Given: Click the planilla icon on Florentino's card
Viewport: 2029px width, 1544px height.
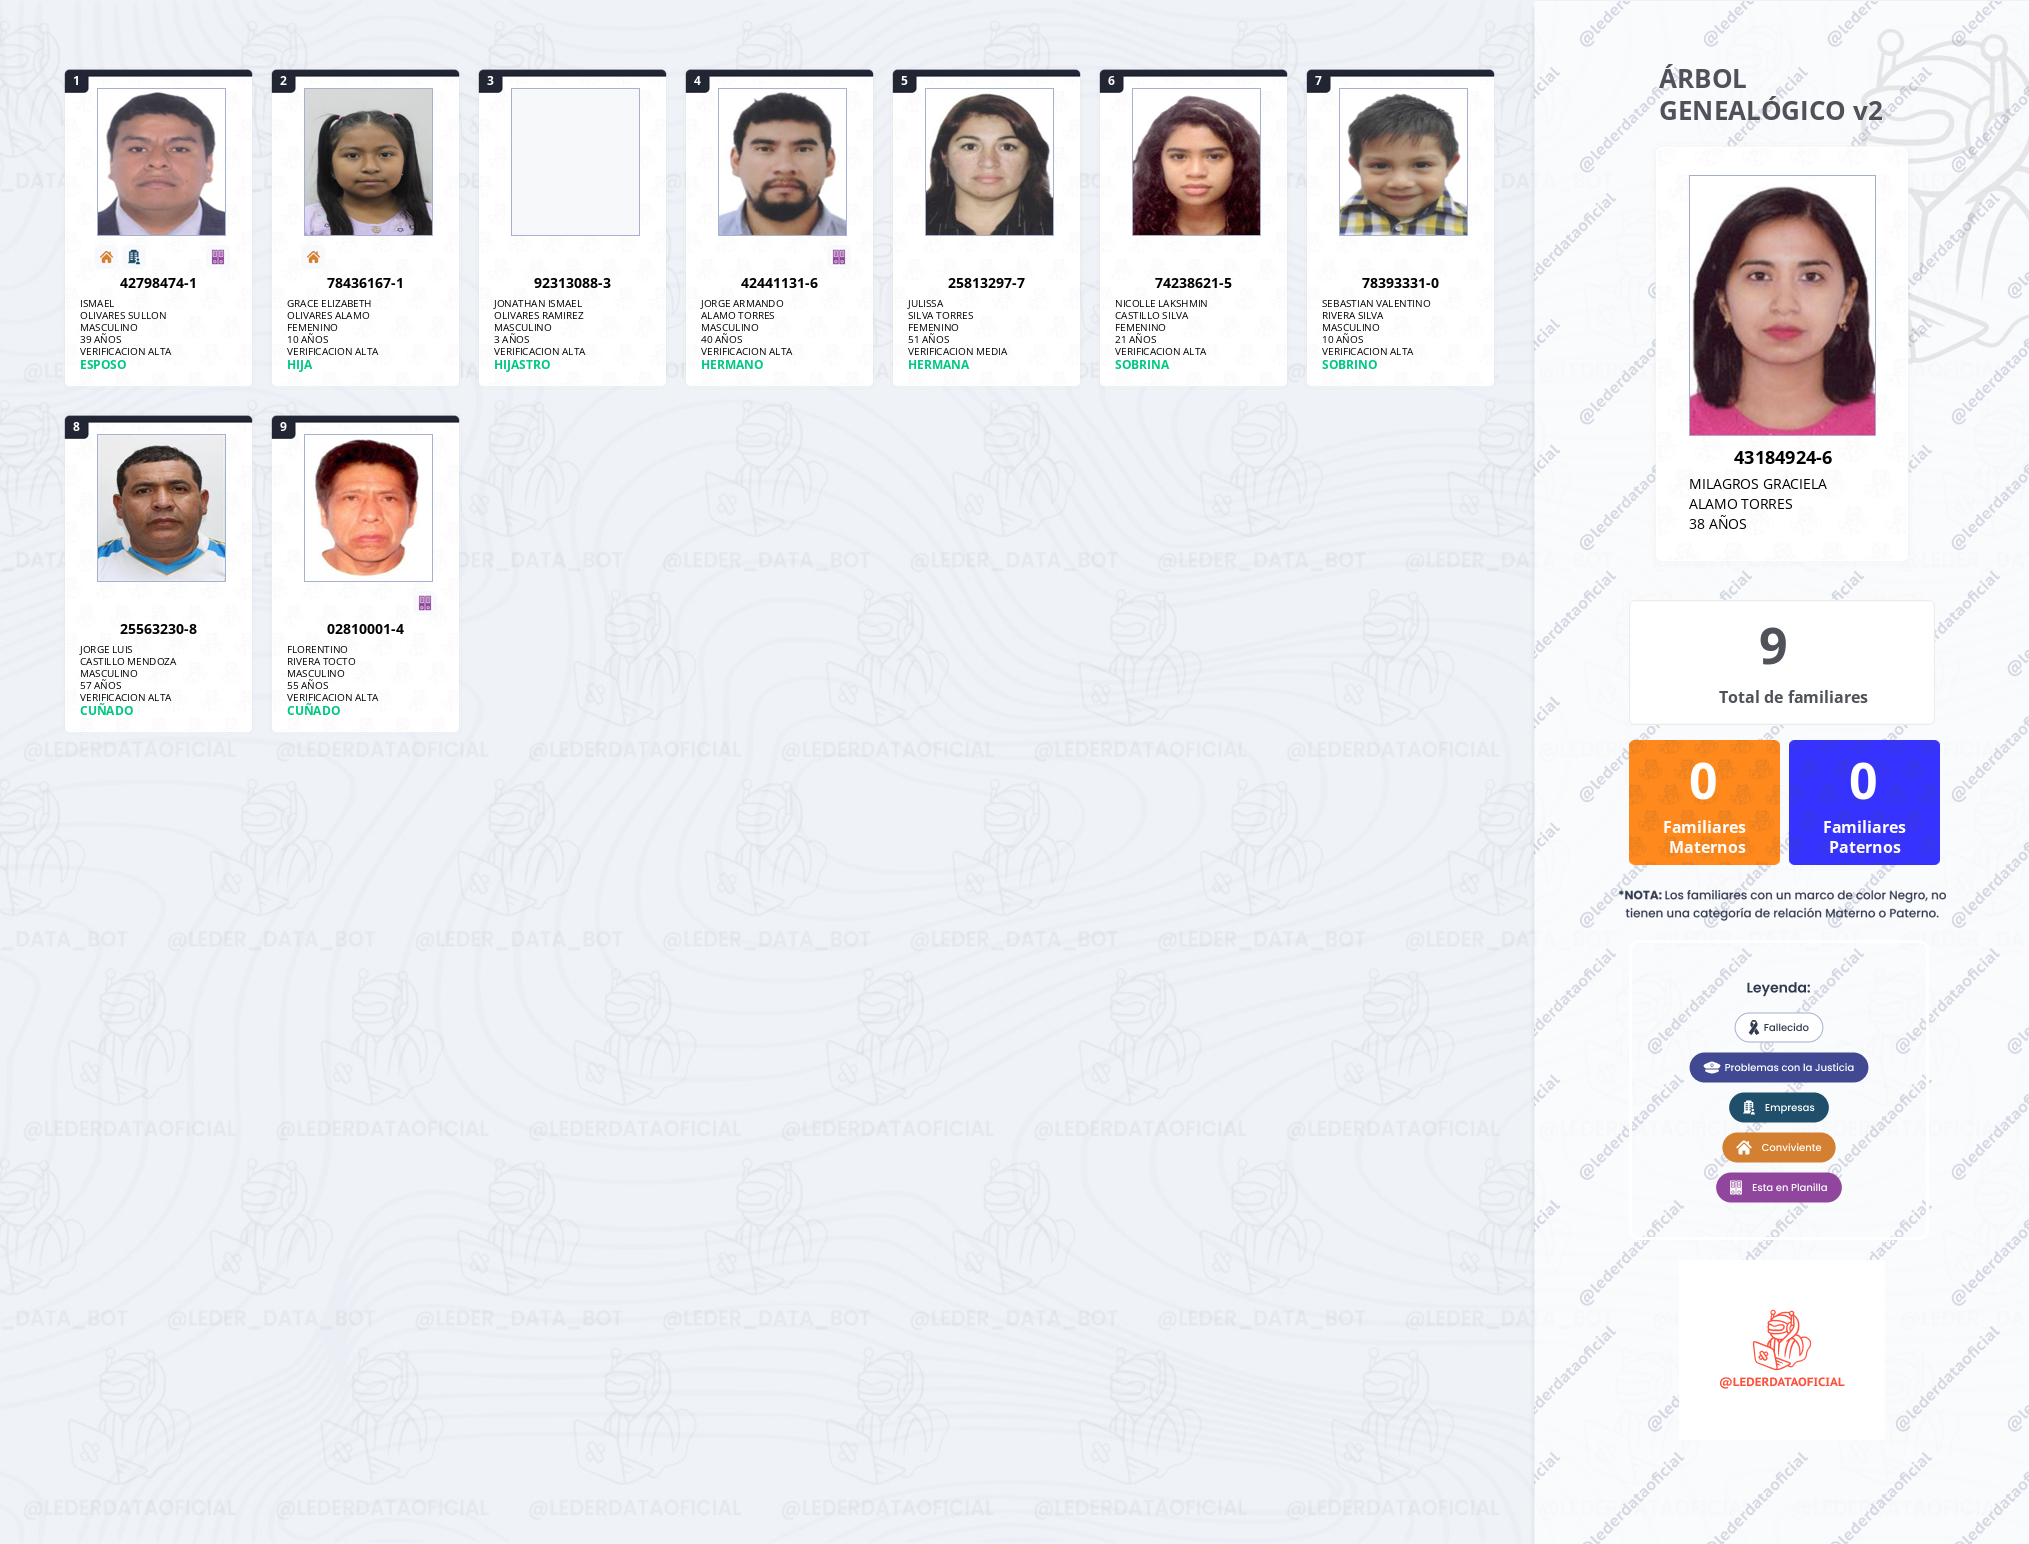Looking at the screenshot, I should (425, 603).
